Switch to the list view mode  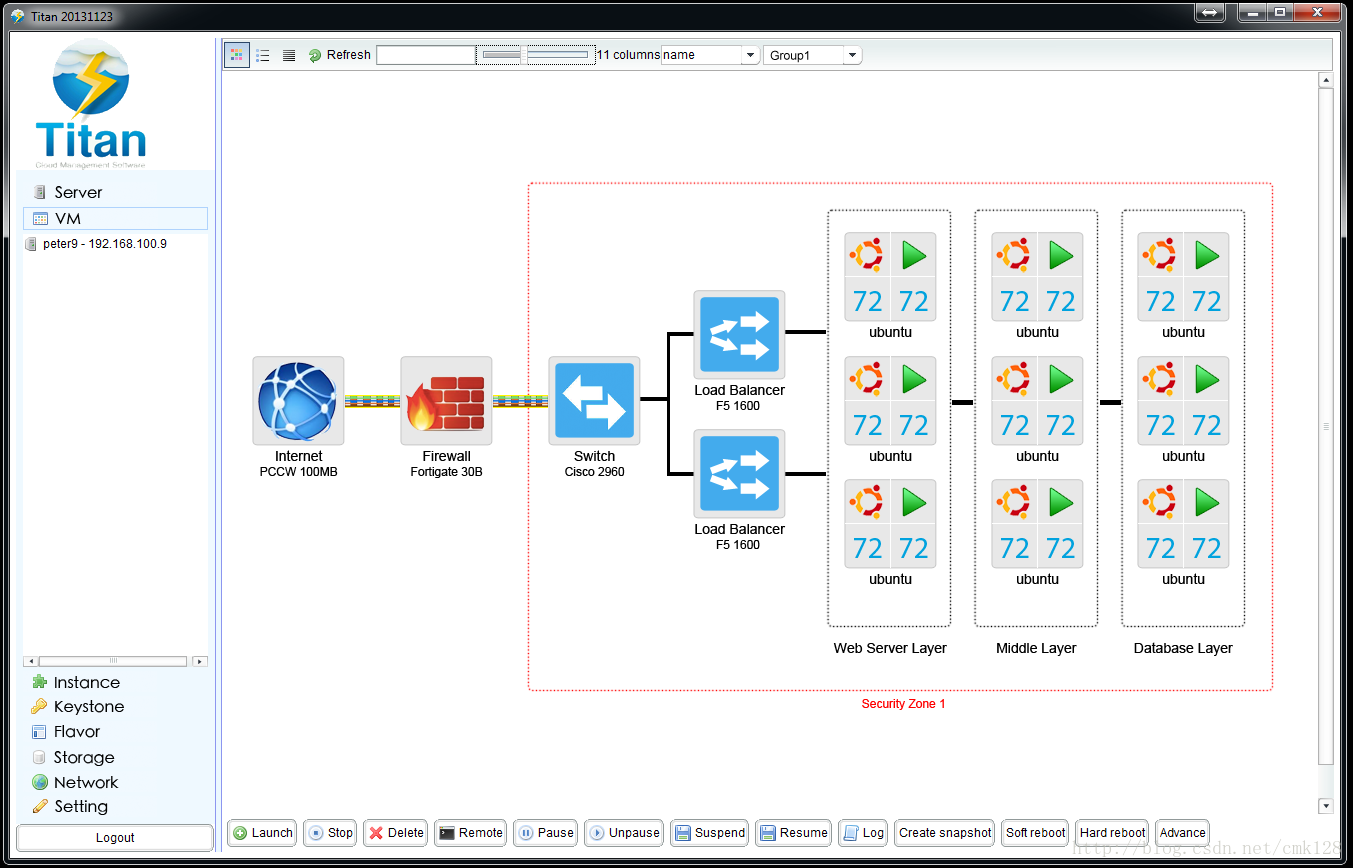263,55
